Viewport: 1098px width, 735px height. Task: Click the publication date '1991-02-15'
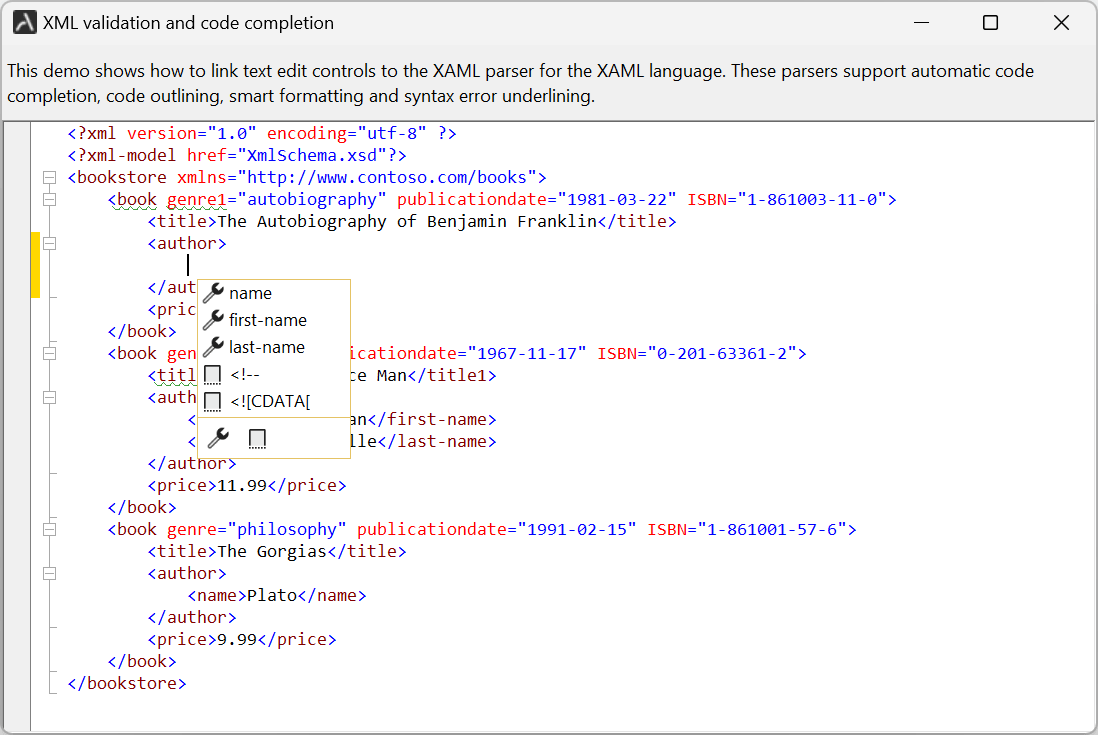pos(577,529)
